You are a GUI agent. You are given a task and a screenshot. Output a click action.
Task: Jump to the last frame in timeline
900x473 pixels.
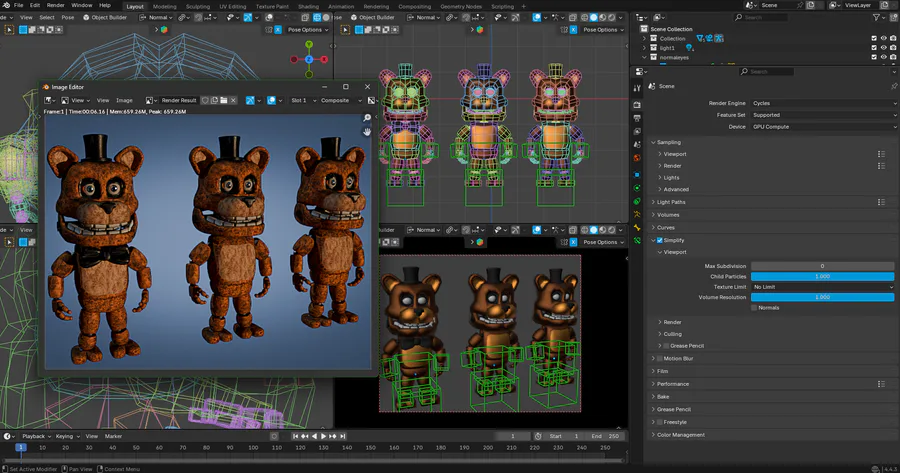343,436
